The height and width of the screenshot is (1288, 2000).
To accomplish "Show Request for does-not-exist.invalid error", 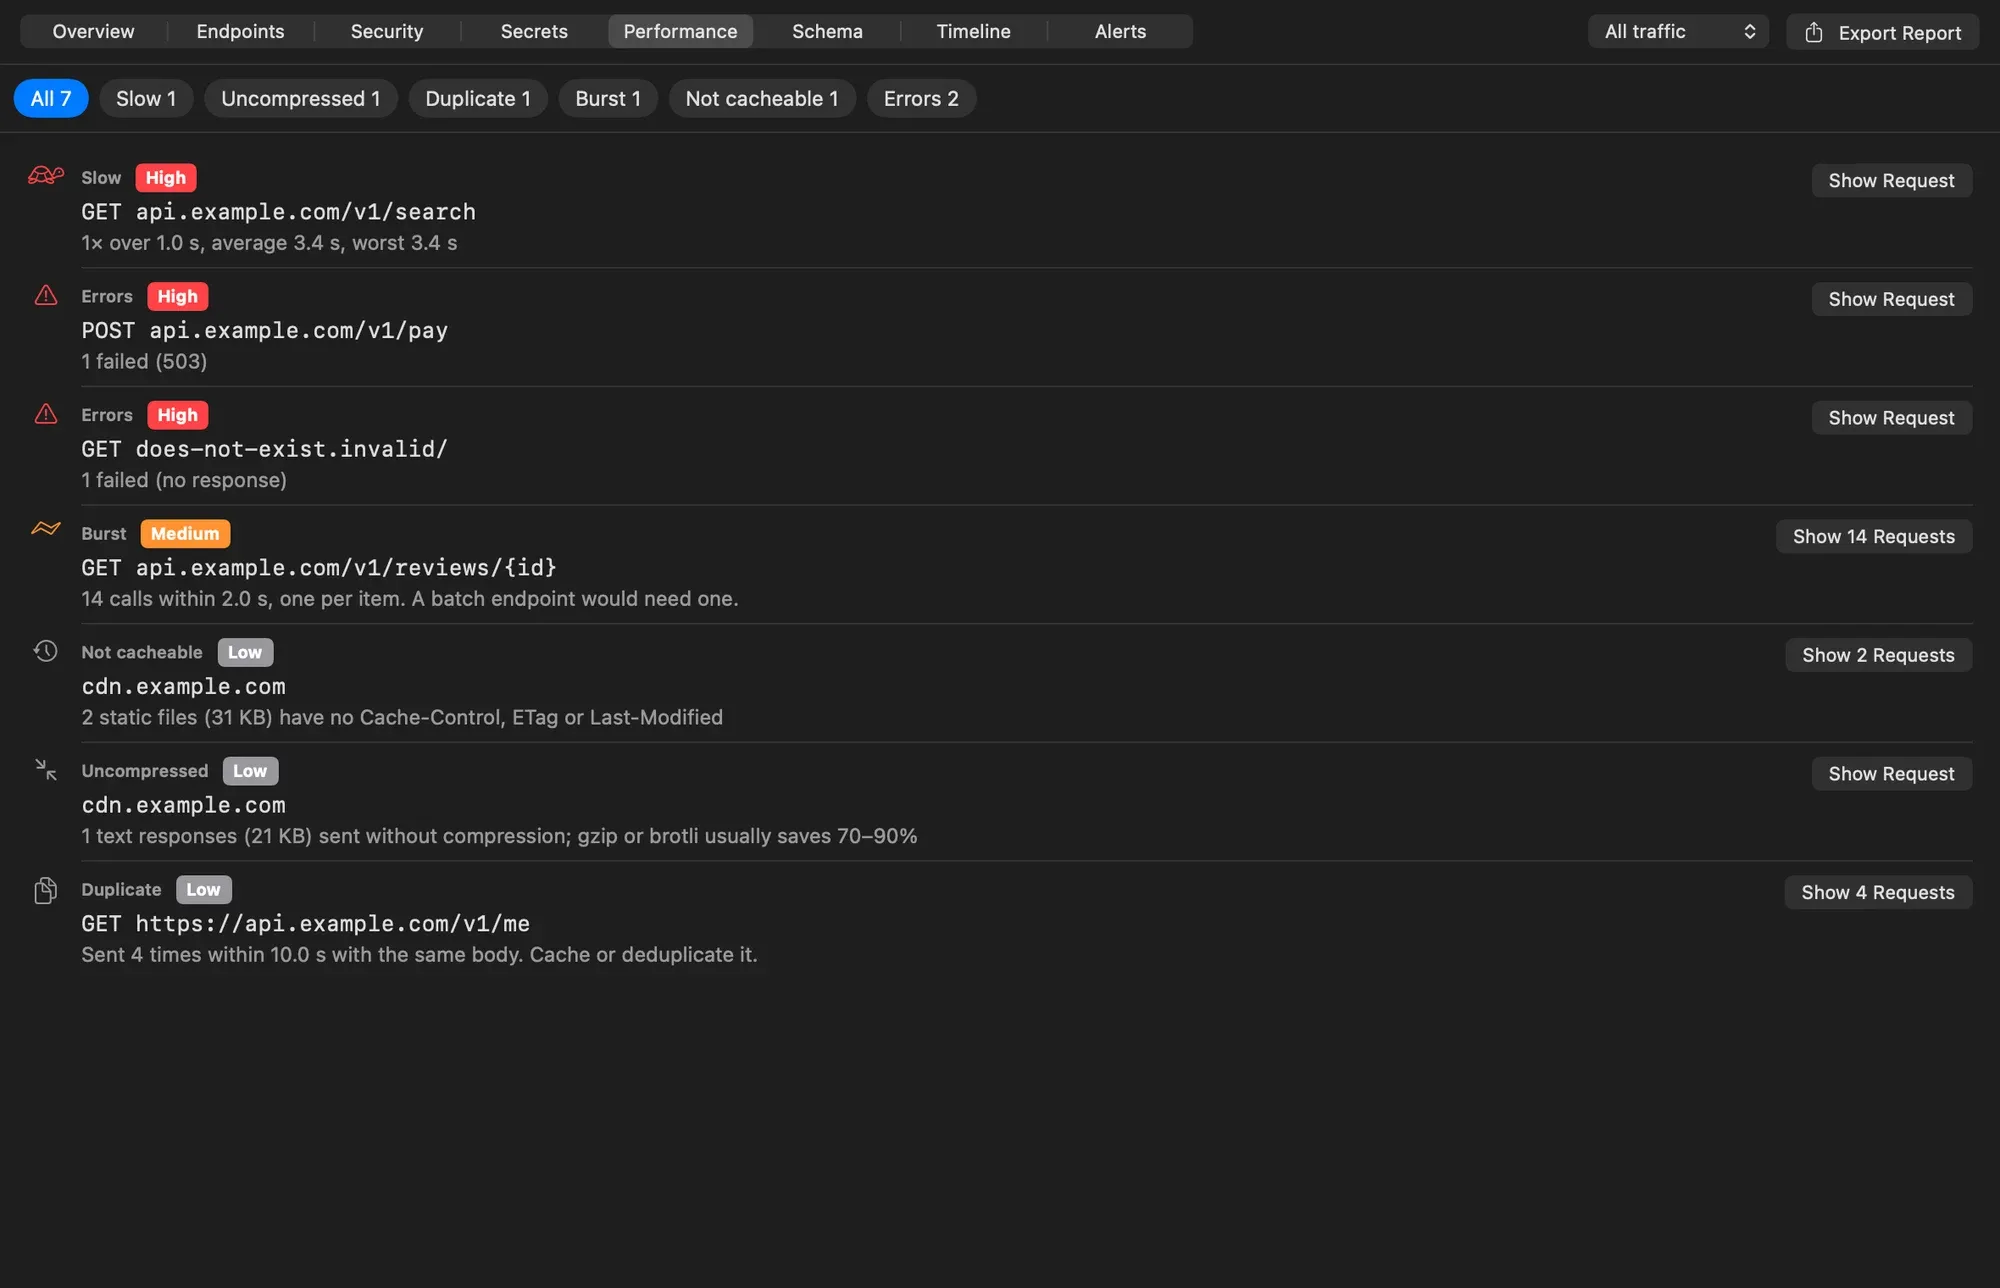I will click(x=1891, y=417).
